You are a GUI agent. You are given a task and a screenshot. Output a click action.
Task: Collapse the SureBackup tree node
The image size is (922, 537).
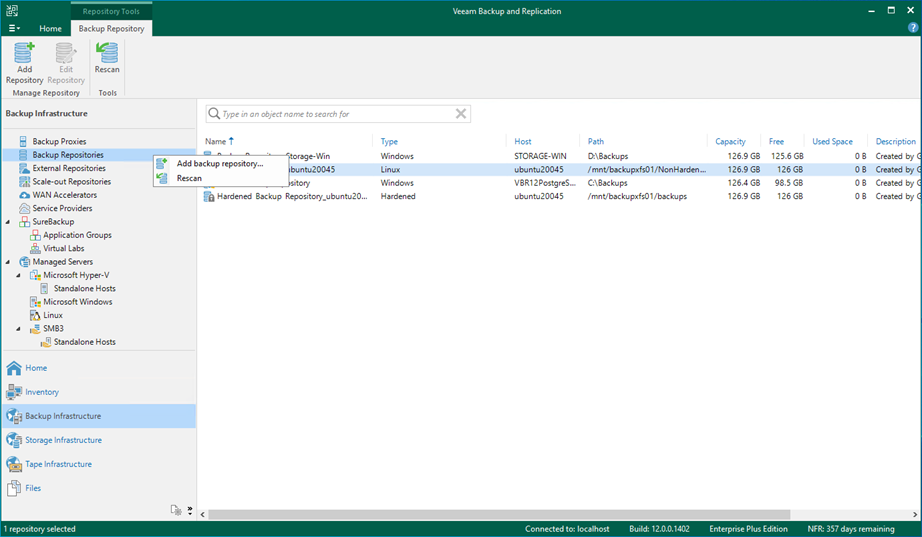(x=8, y=222)
